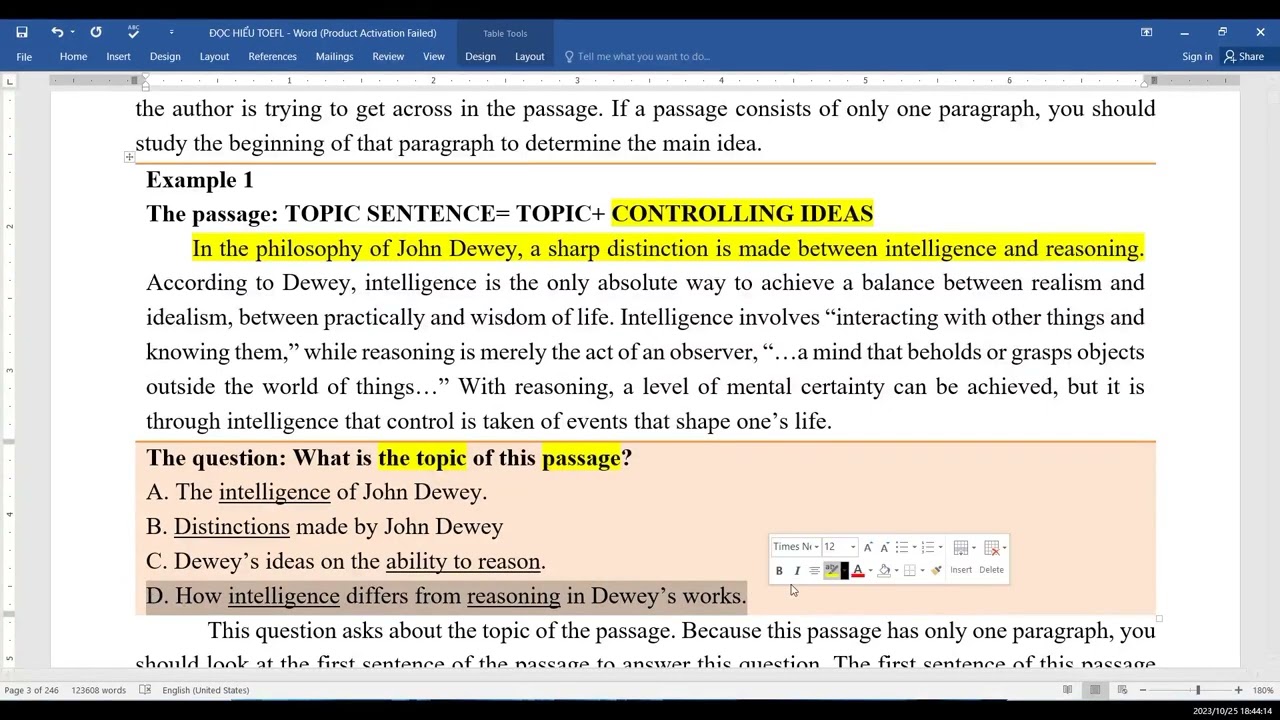The width and height of the screenshot is (1280, 720).
Task: Undo the last action
Action: click(57, 32)
